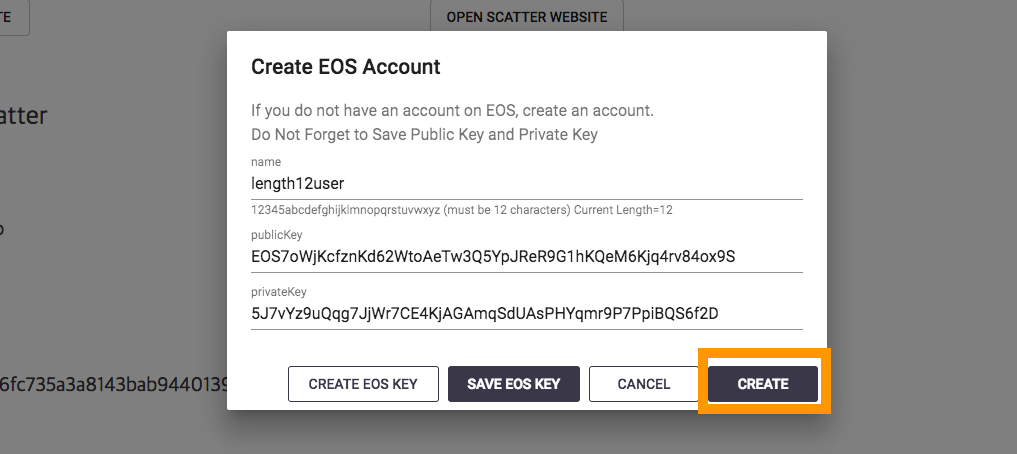Screen dimensions: 1017x454
Task: Select the privateKey input field
Action: pyautogui.click(x=526, y=314)
